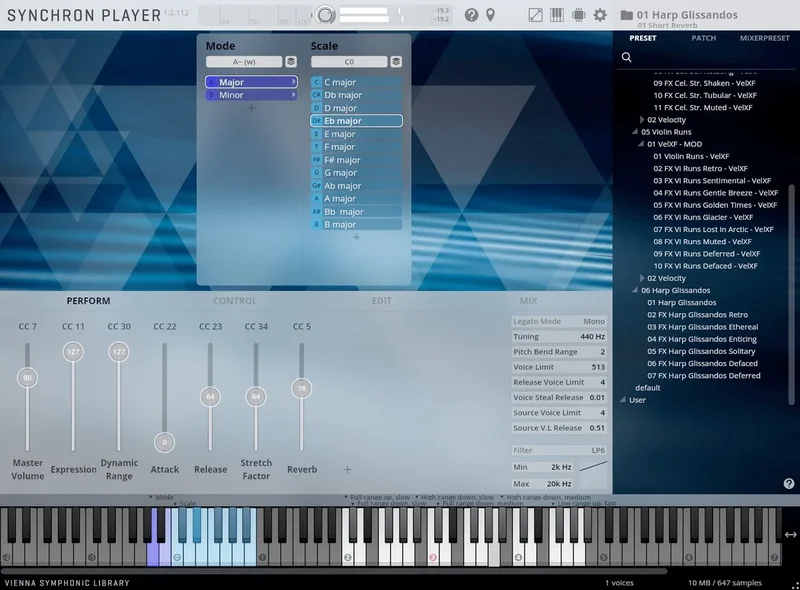Image resolution: width=800 pixels, height=590 pixels.
Task: Open the Legato Mode Mono dropdown
Action: [559, 322]
